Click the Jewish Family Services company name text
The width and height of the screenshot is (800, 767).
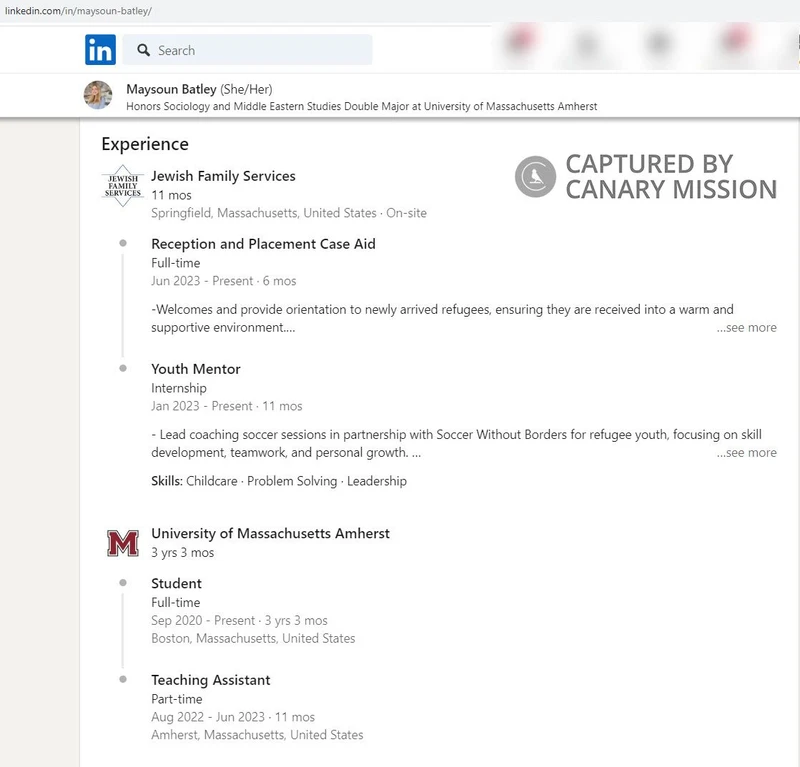pyautogui.click(x=222, y=175)
